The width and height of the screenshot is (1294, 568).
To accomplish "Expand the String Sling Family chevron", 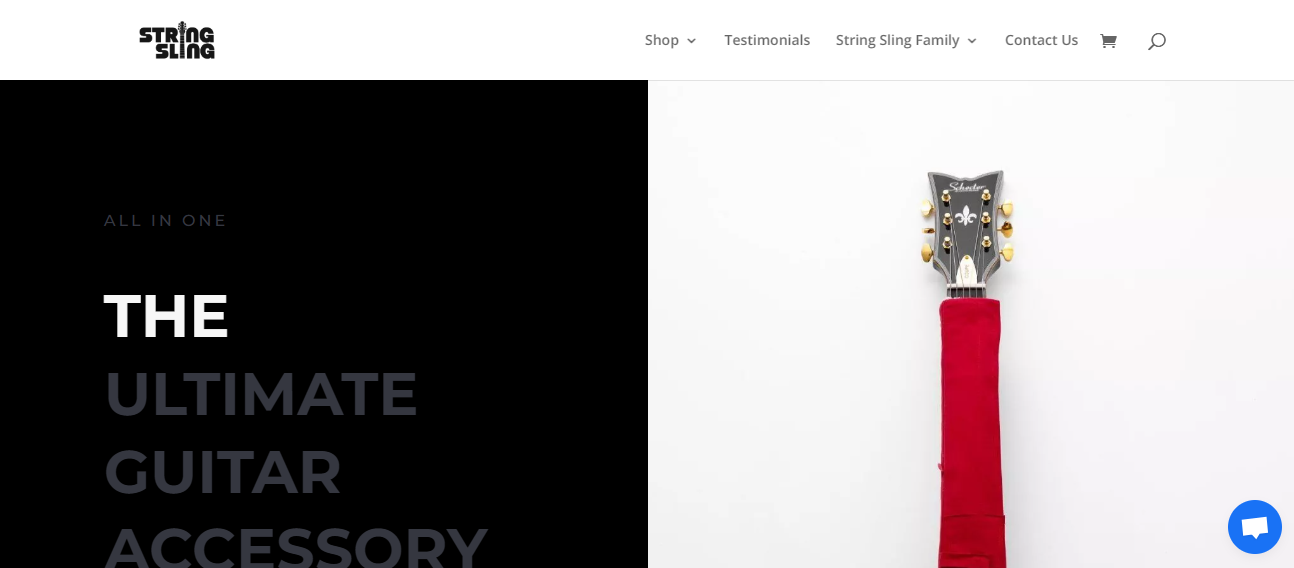I will pos(972,41).
